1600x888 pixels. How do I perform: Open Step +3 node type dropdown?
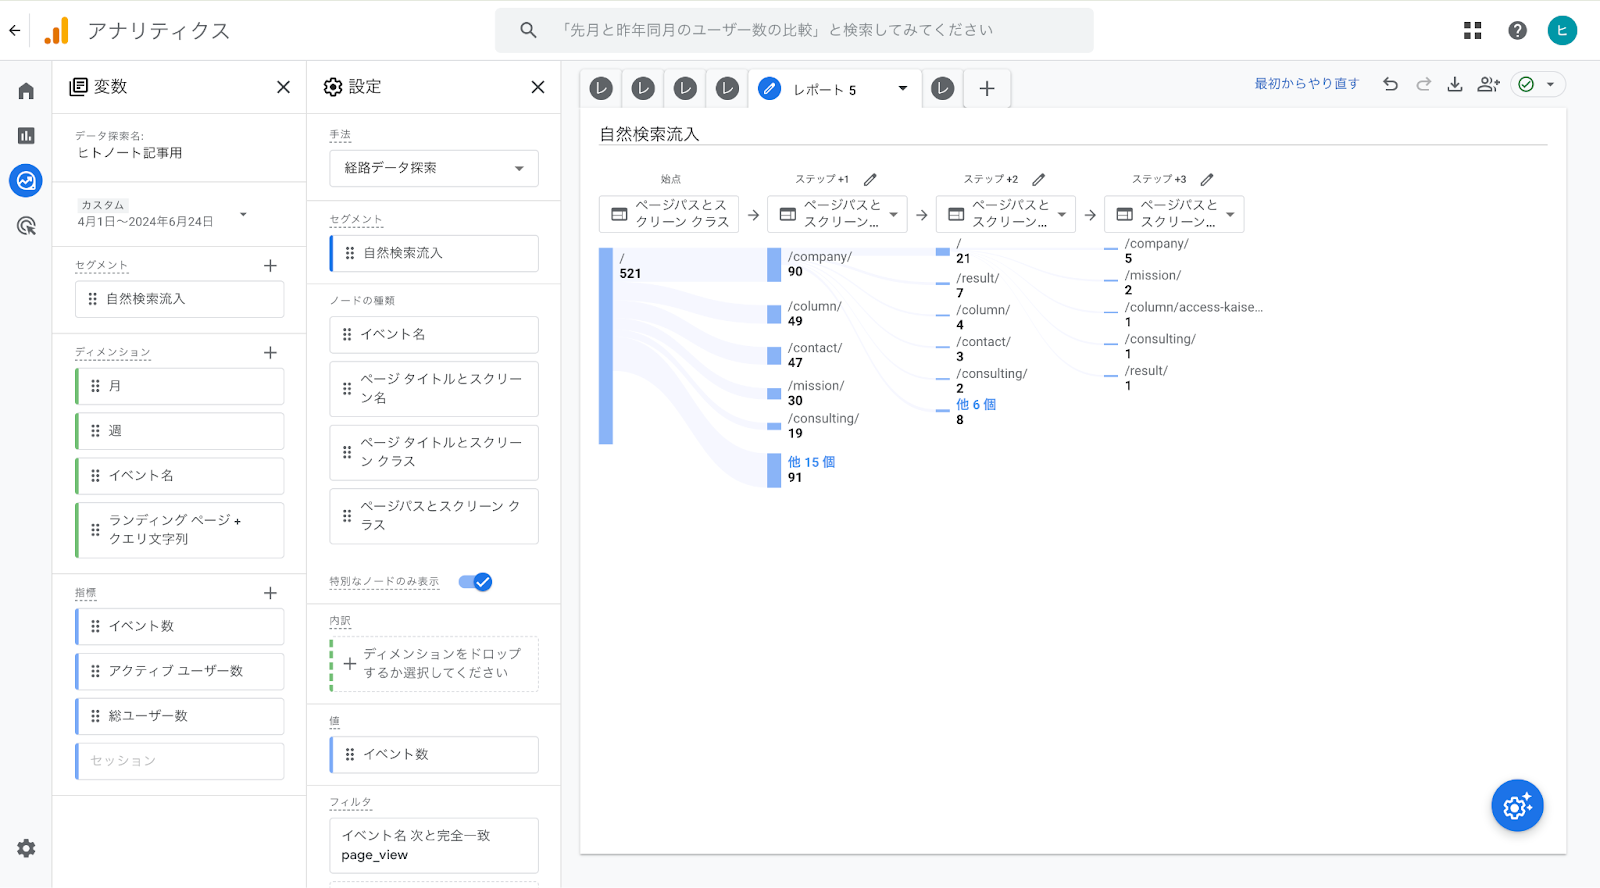(1174, 214)
